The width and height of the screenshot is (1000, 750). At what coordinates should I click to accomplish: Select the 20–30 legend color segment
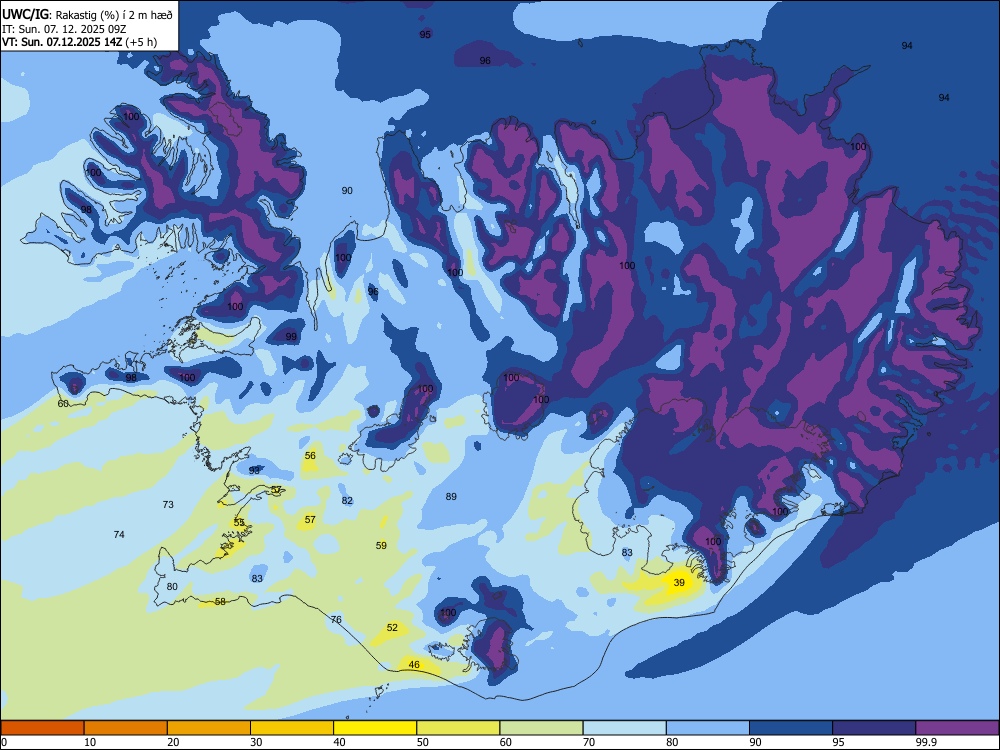pos(209,728)
